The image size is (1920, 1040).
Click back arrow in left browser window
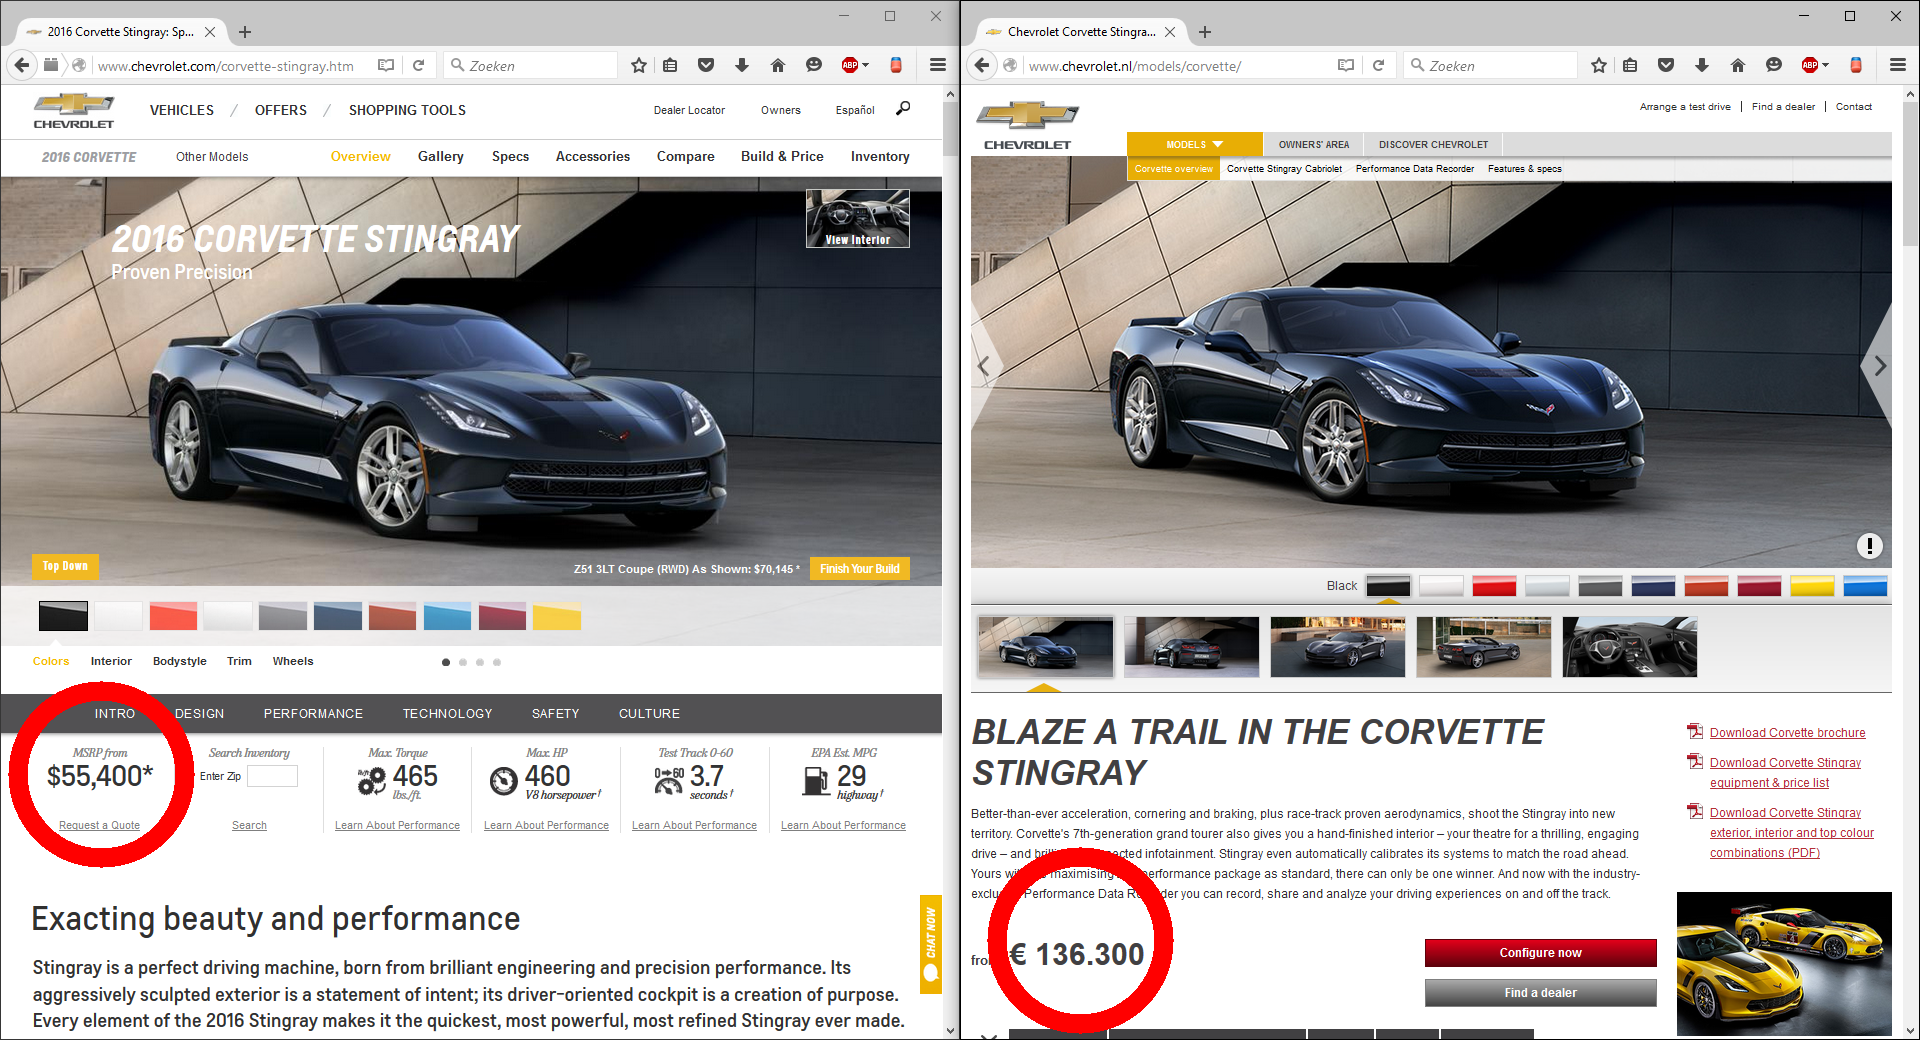pyautogui.click(x=22, y=65)
